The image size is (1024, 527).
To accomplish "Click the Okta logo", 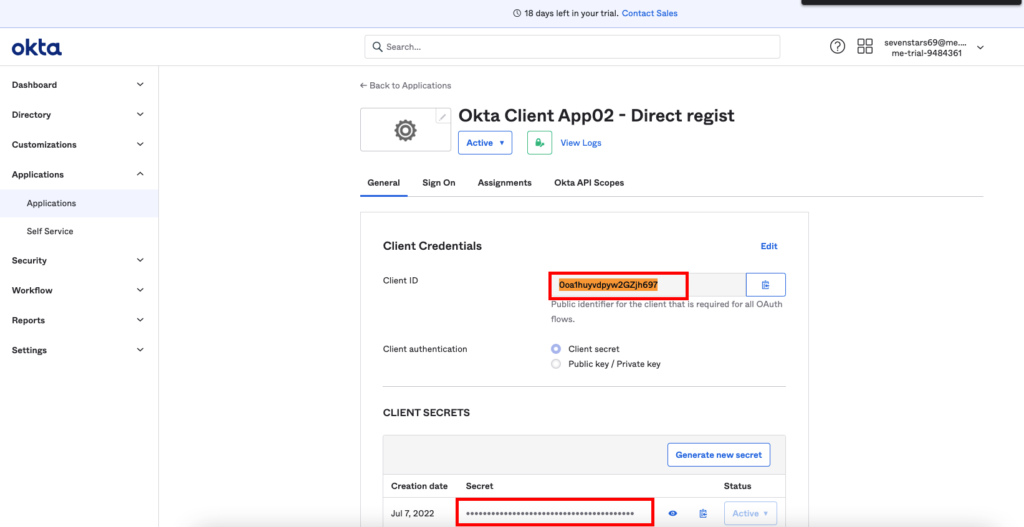I will point(36,47).
